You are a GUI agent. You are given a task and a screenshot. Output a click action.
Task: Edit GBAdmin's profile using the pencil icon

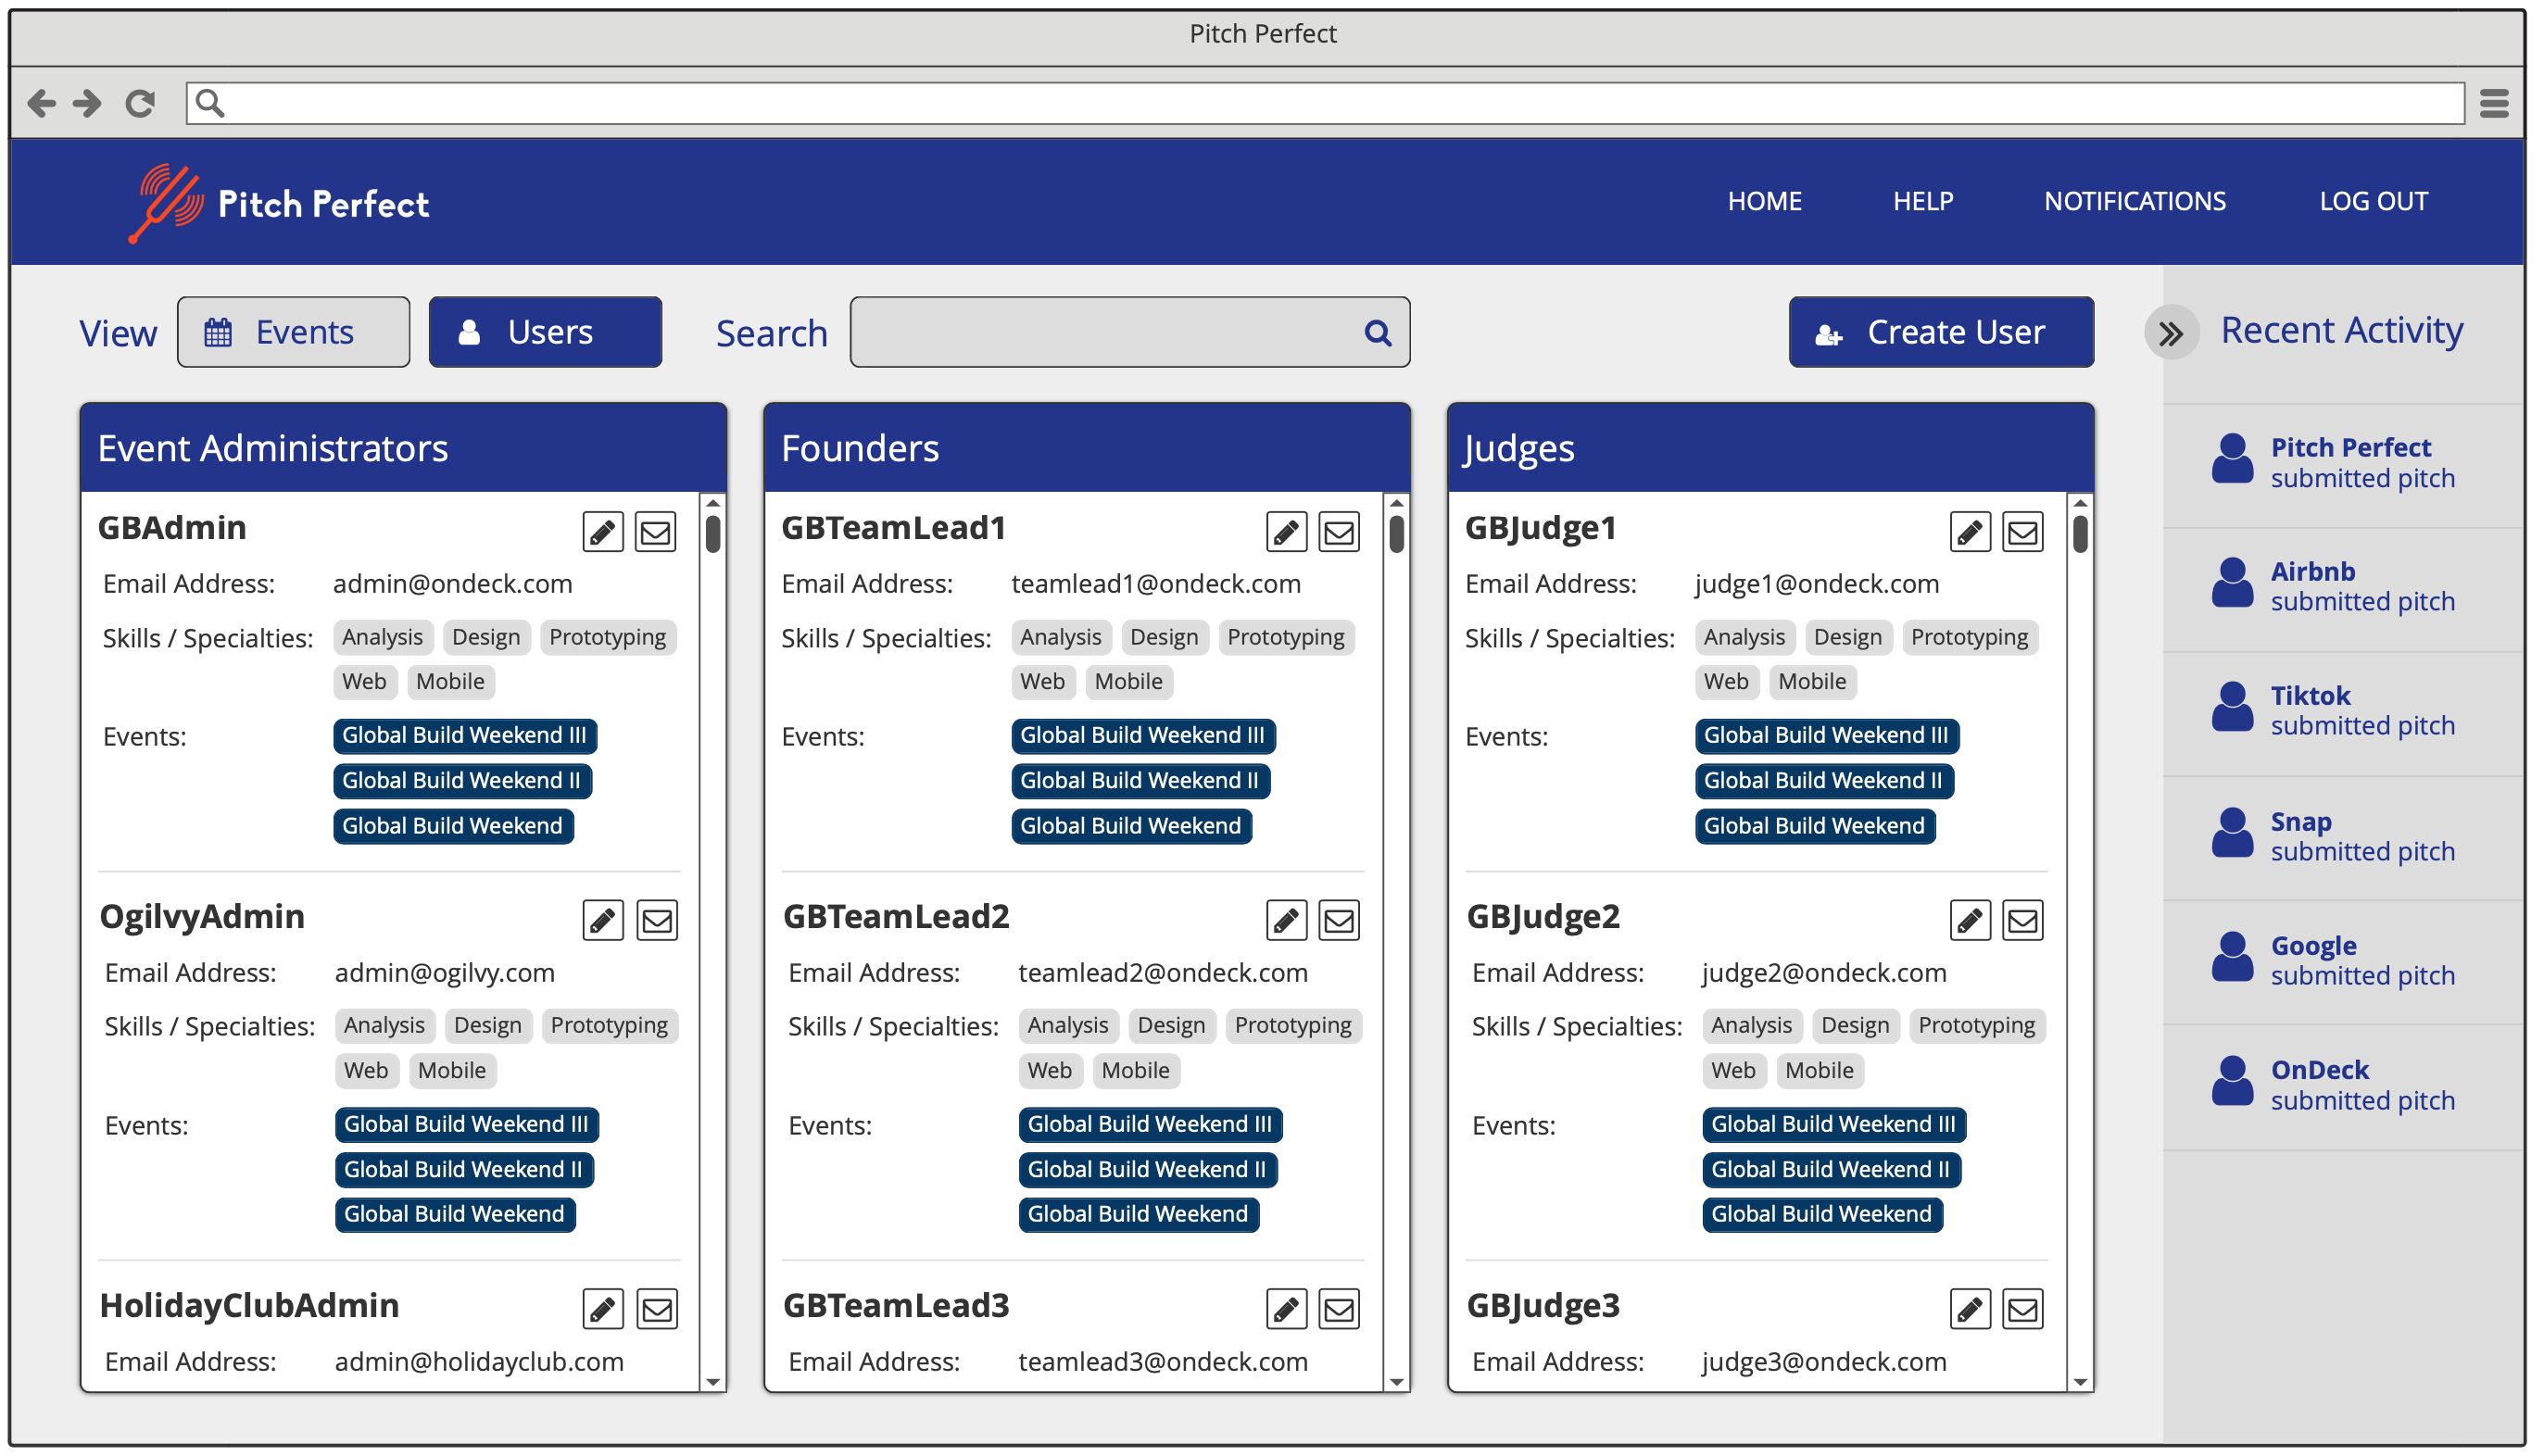[603, 531]
